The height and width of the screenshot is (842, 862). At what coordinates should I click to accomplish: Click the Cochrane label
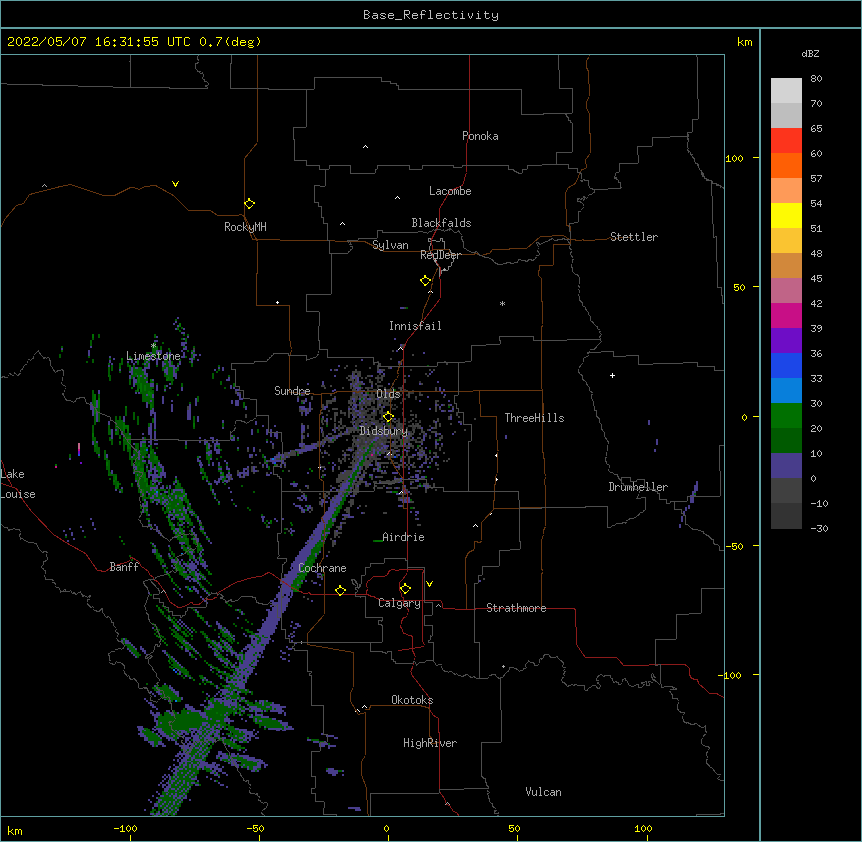[x=322, y=568]
